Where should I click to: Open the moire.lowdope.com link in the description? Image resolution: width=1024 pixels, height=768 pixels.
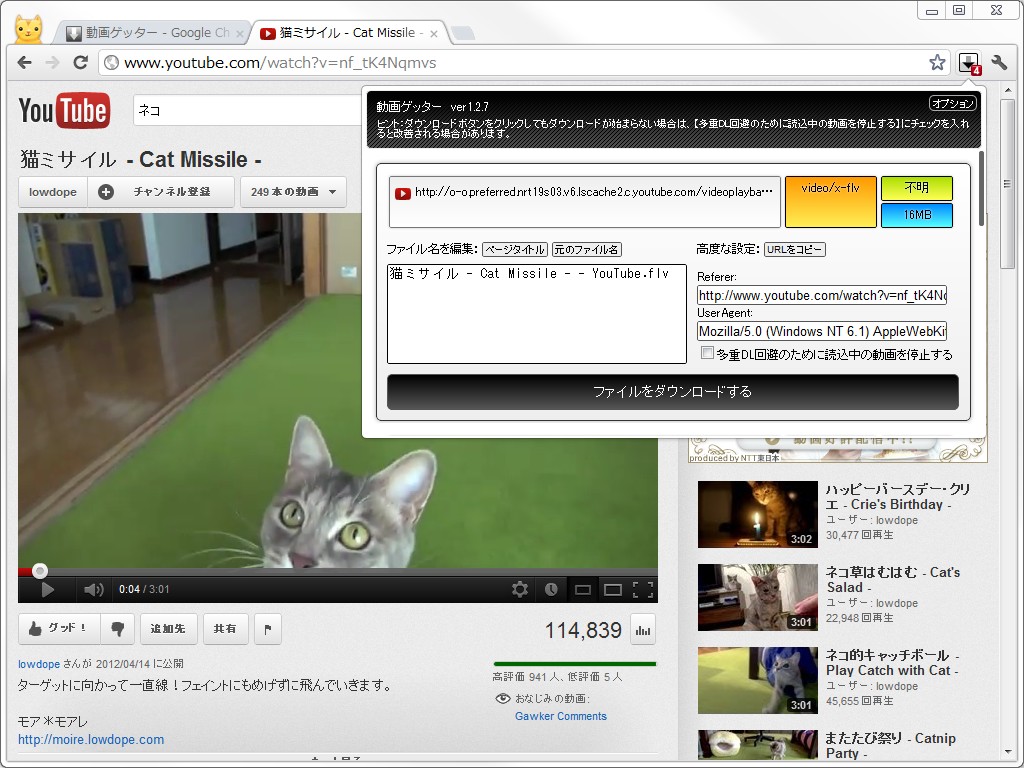[x=90, y=739]
